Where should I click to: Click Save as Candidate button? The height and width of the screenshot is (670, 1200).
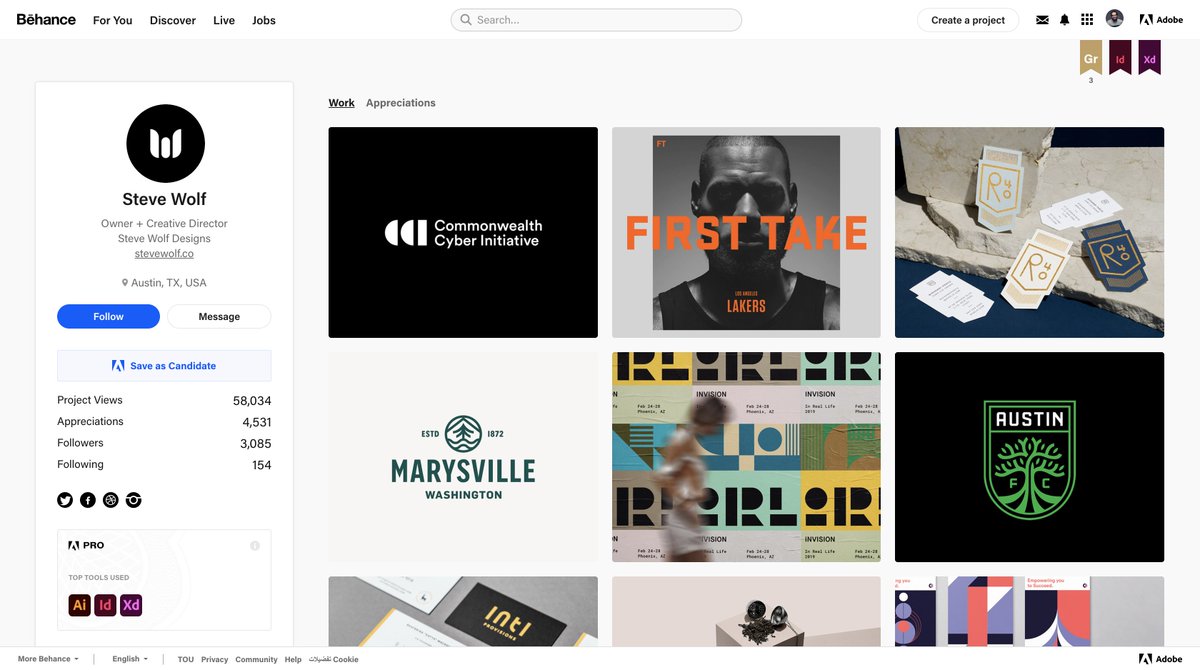tap(164, 366)
